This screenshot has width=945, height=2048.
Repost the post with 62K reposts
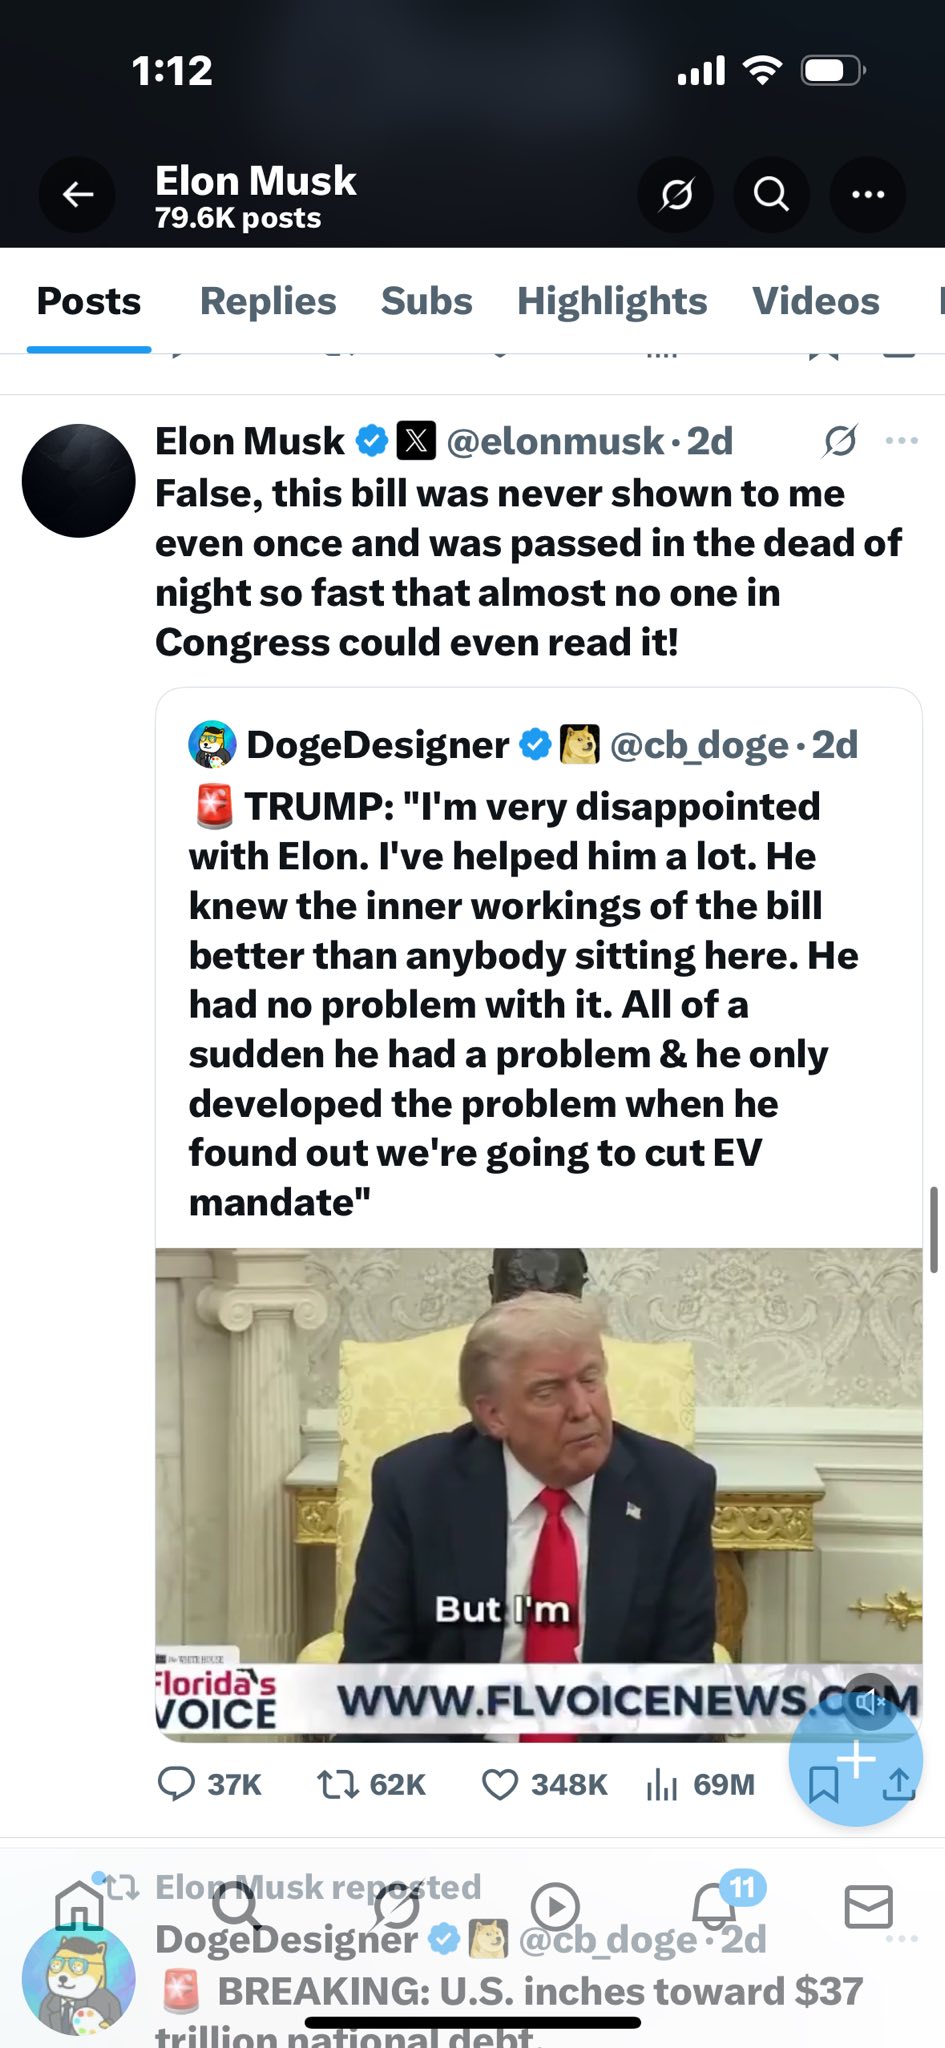pos(337,1784)
